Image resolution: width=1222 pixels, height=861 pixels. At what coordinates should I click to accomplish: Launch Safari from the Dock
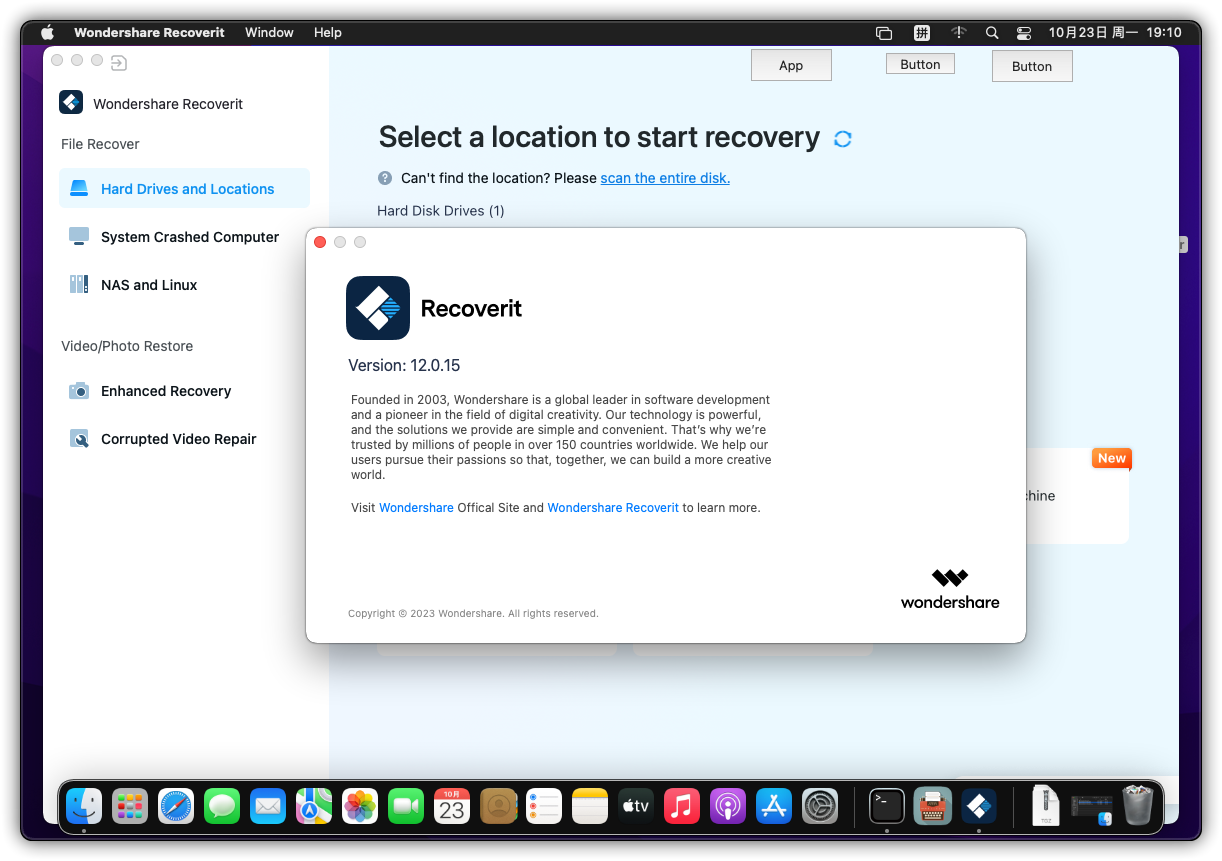[x=176, y=805]
